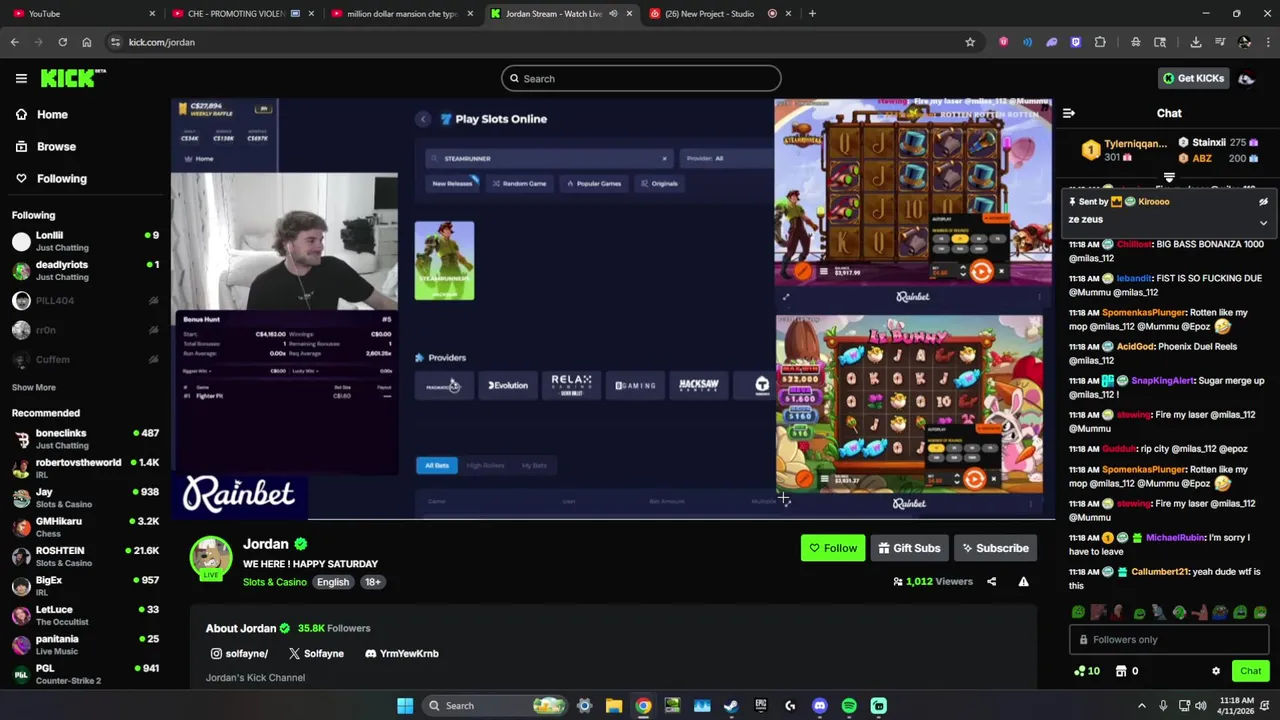Open Solfayne X profile link
Screen dimensions: 1280x720
coord(316,654)
